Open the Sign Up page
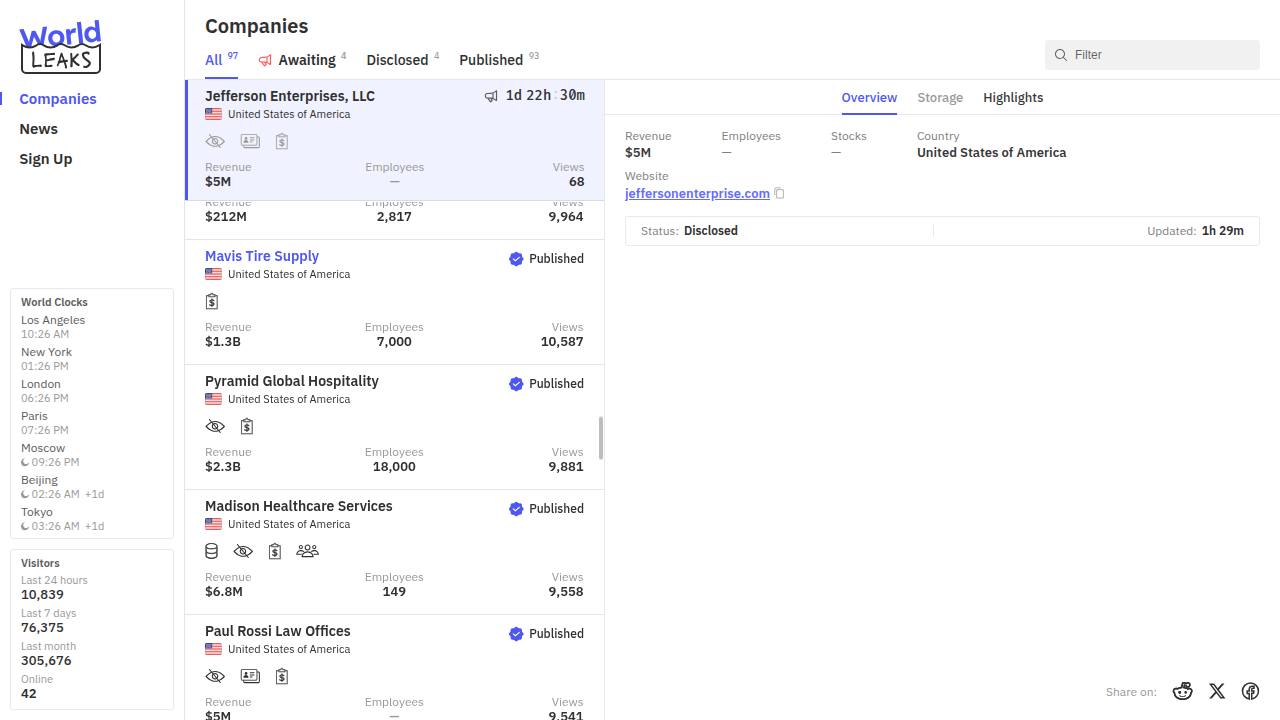This screenshot has width=1280, height=720. (x=46, y=159)
